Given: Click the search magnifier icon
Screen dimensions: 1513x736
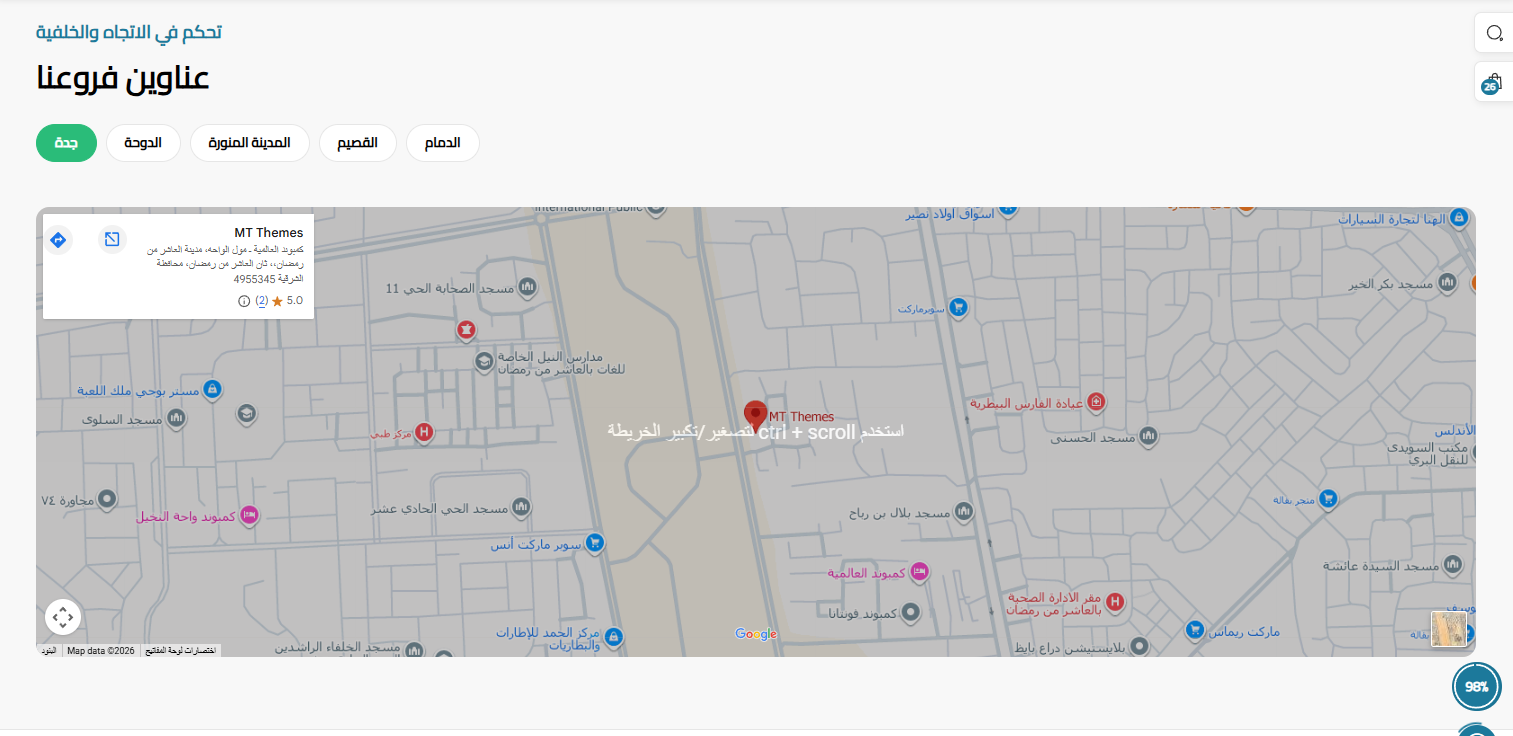Looking at the screenshot, I should [1494, 33].
